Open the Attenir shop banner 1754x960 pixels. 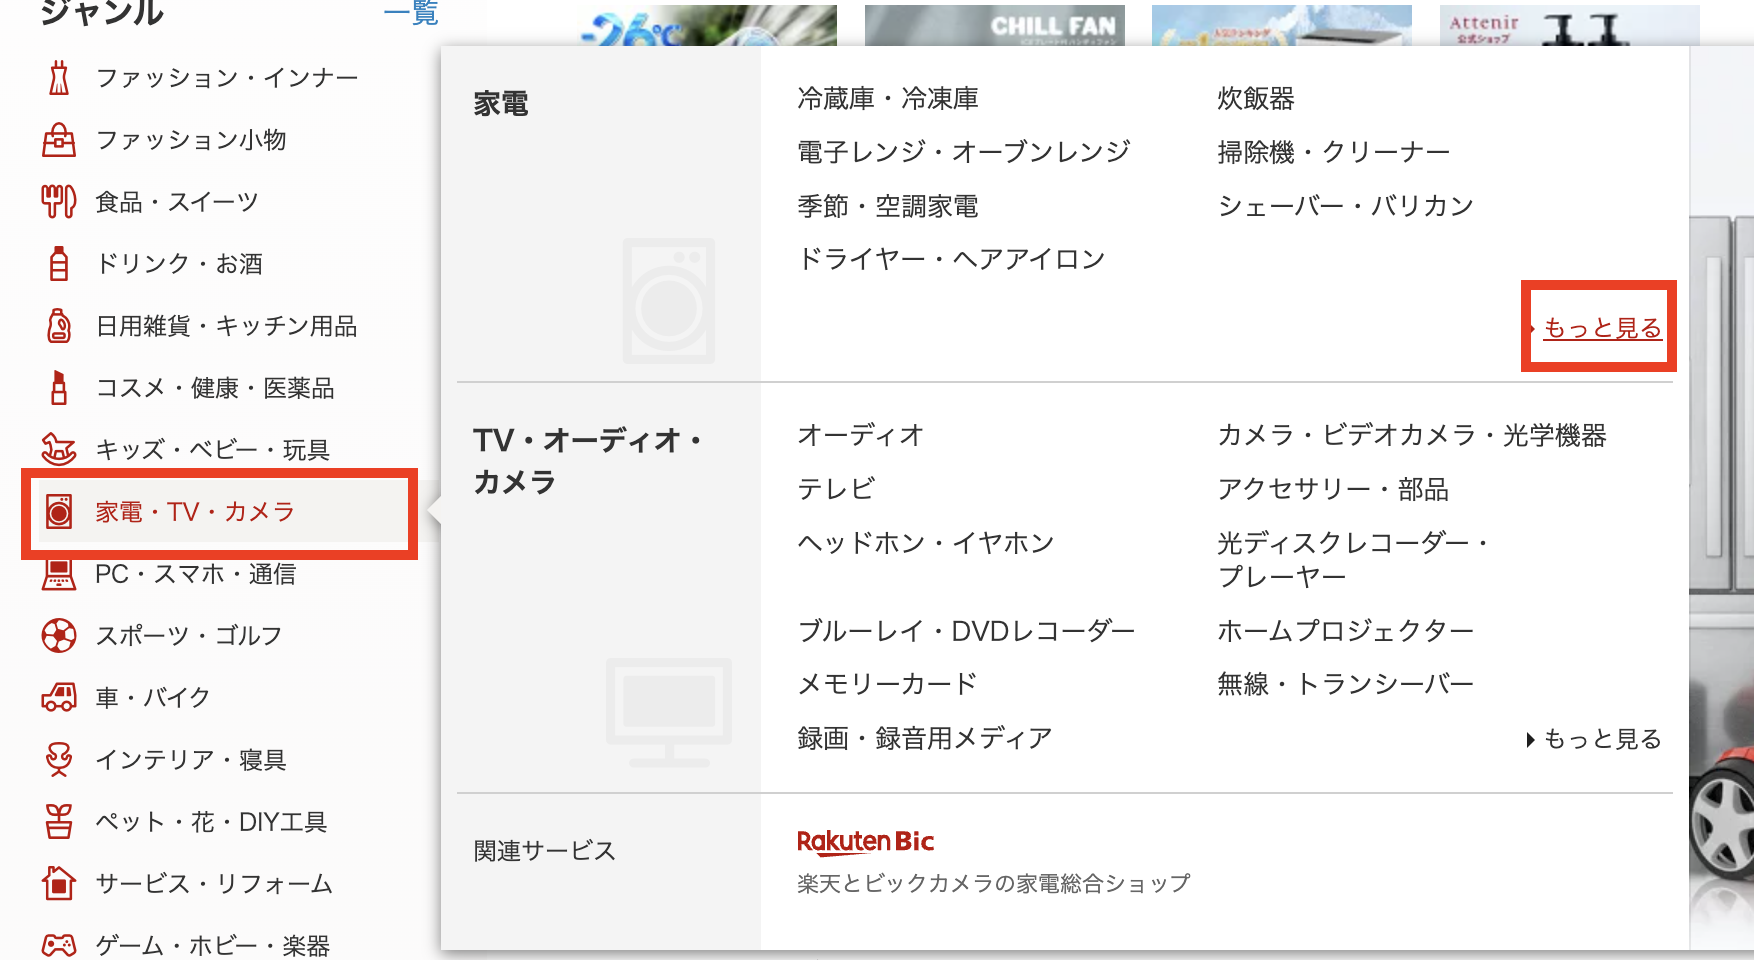[x=1568, y=24]
